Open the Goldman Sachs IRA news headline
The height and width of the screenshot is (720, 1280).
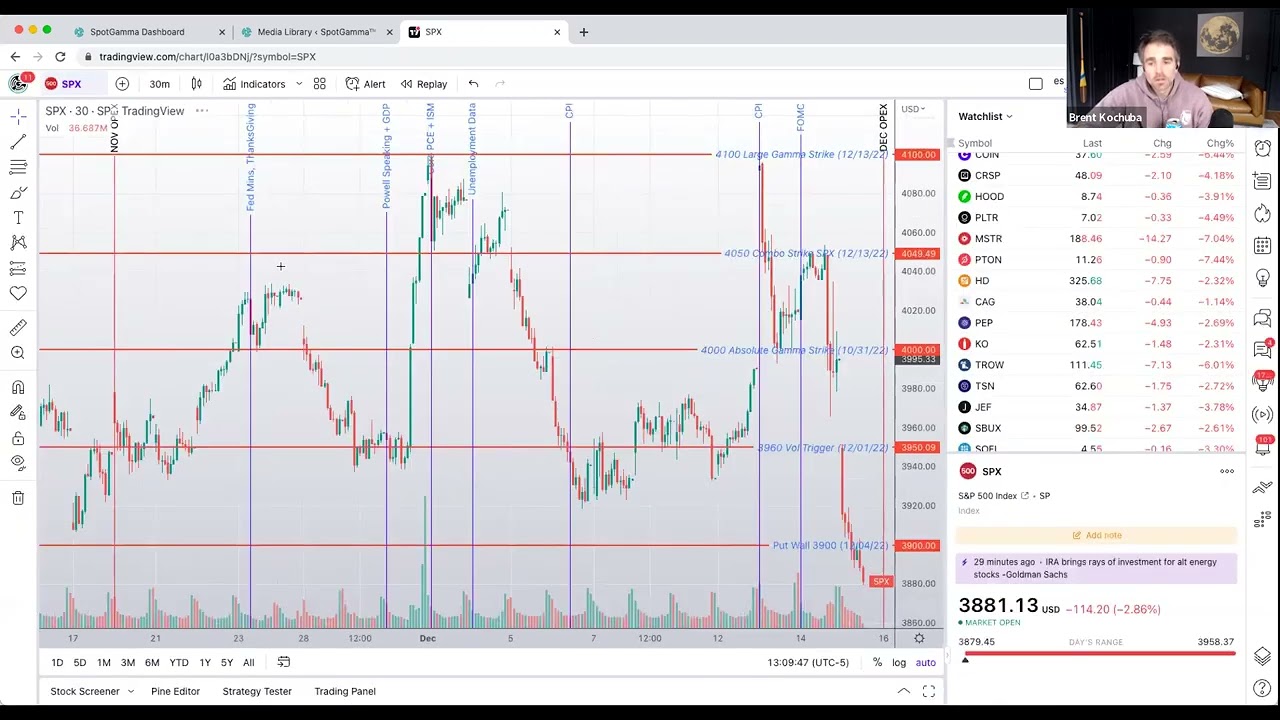point(1097,568)
